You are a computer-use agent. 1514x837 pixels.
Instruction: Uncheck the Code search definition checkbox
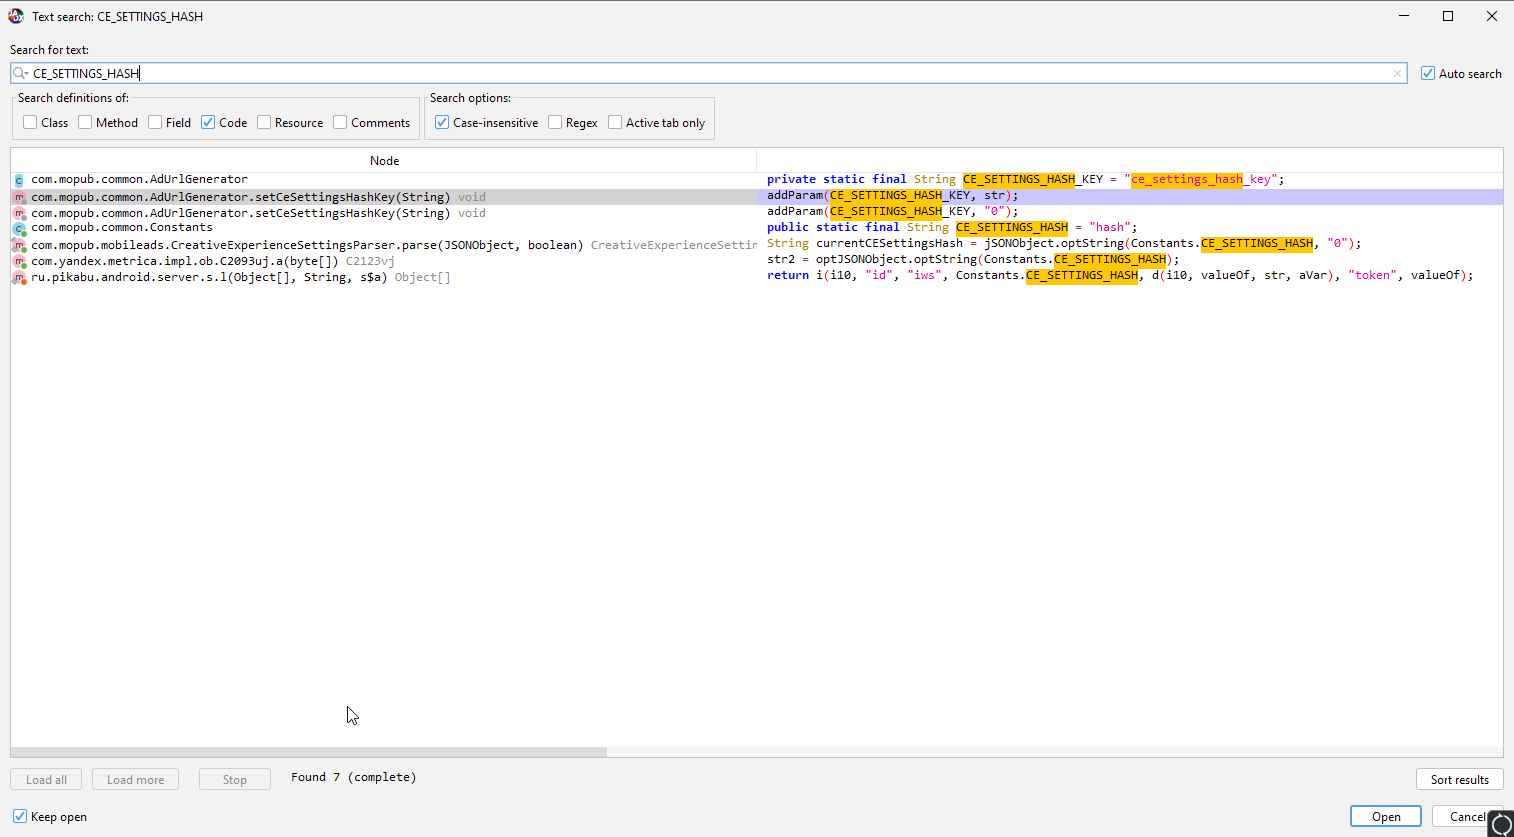208,122
